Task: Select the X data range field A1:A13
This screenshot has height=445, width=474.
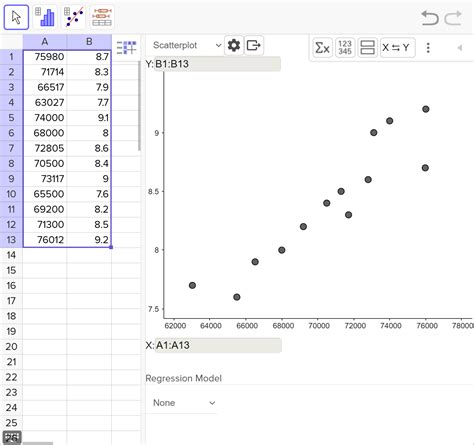Action: point(218,345)
